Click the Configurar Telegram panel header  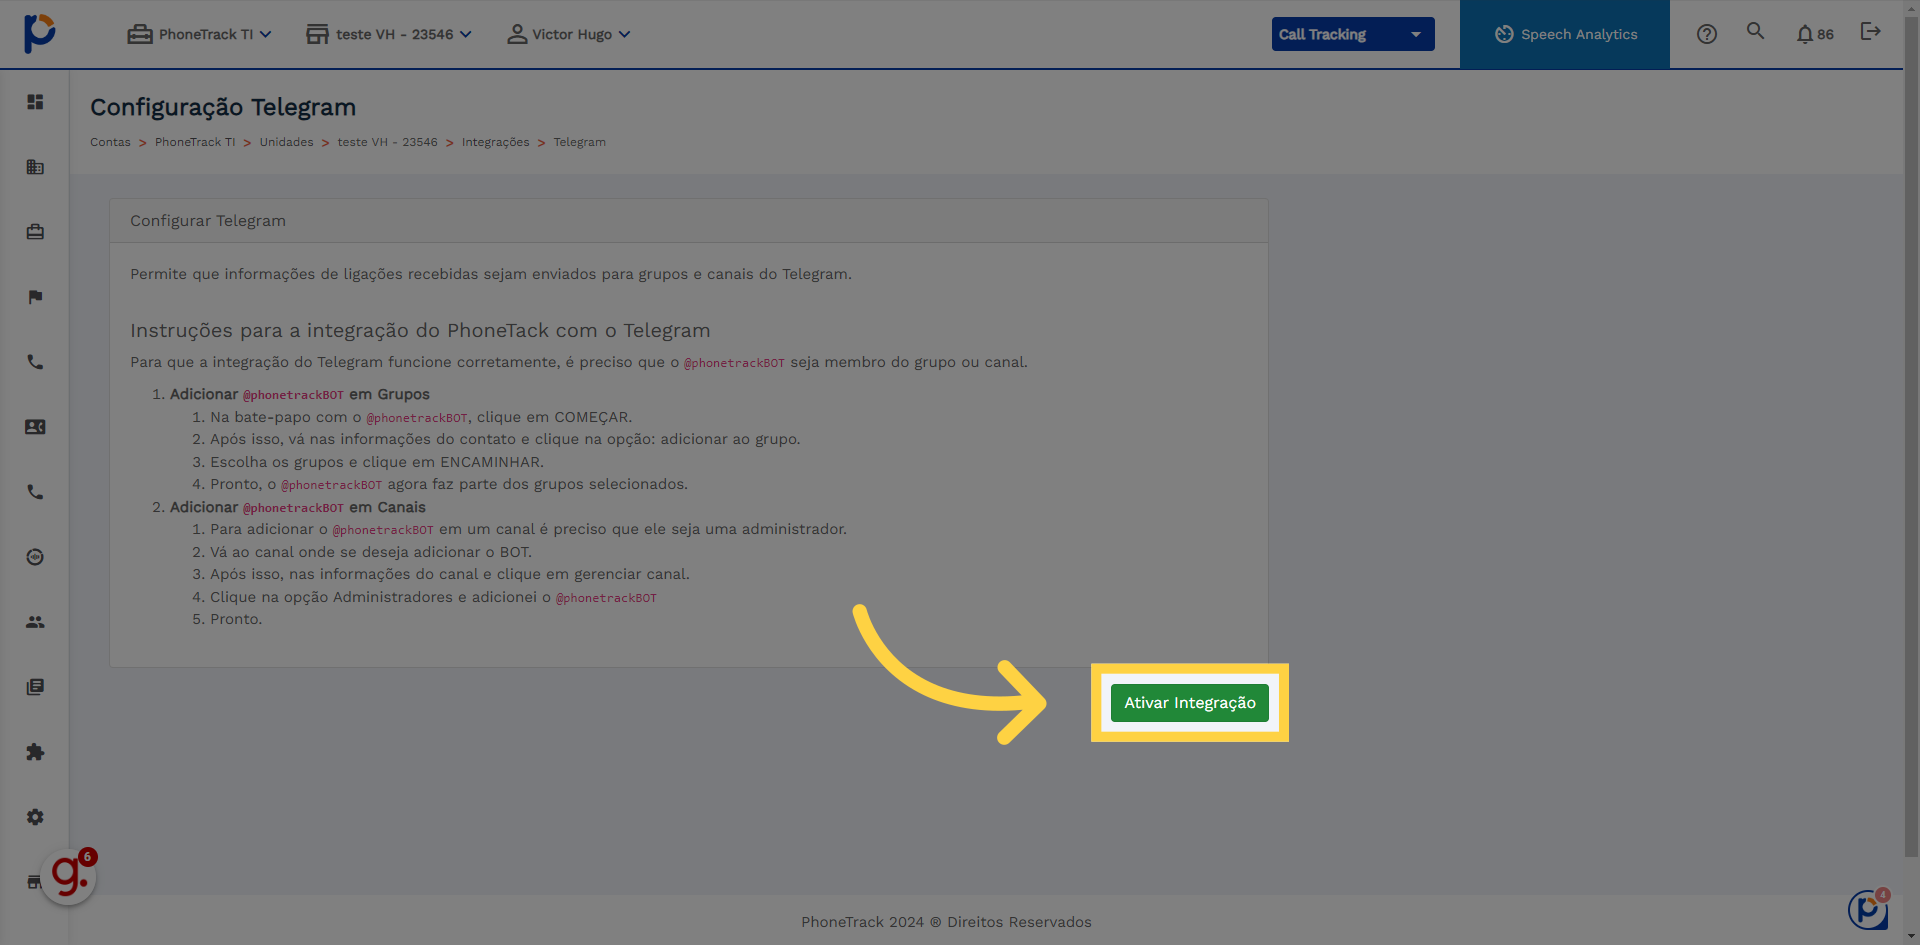pos(689,221)
